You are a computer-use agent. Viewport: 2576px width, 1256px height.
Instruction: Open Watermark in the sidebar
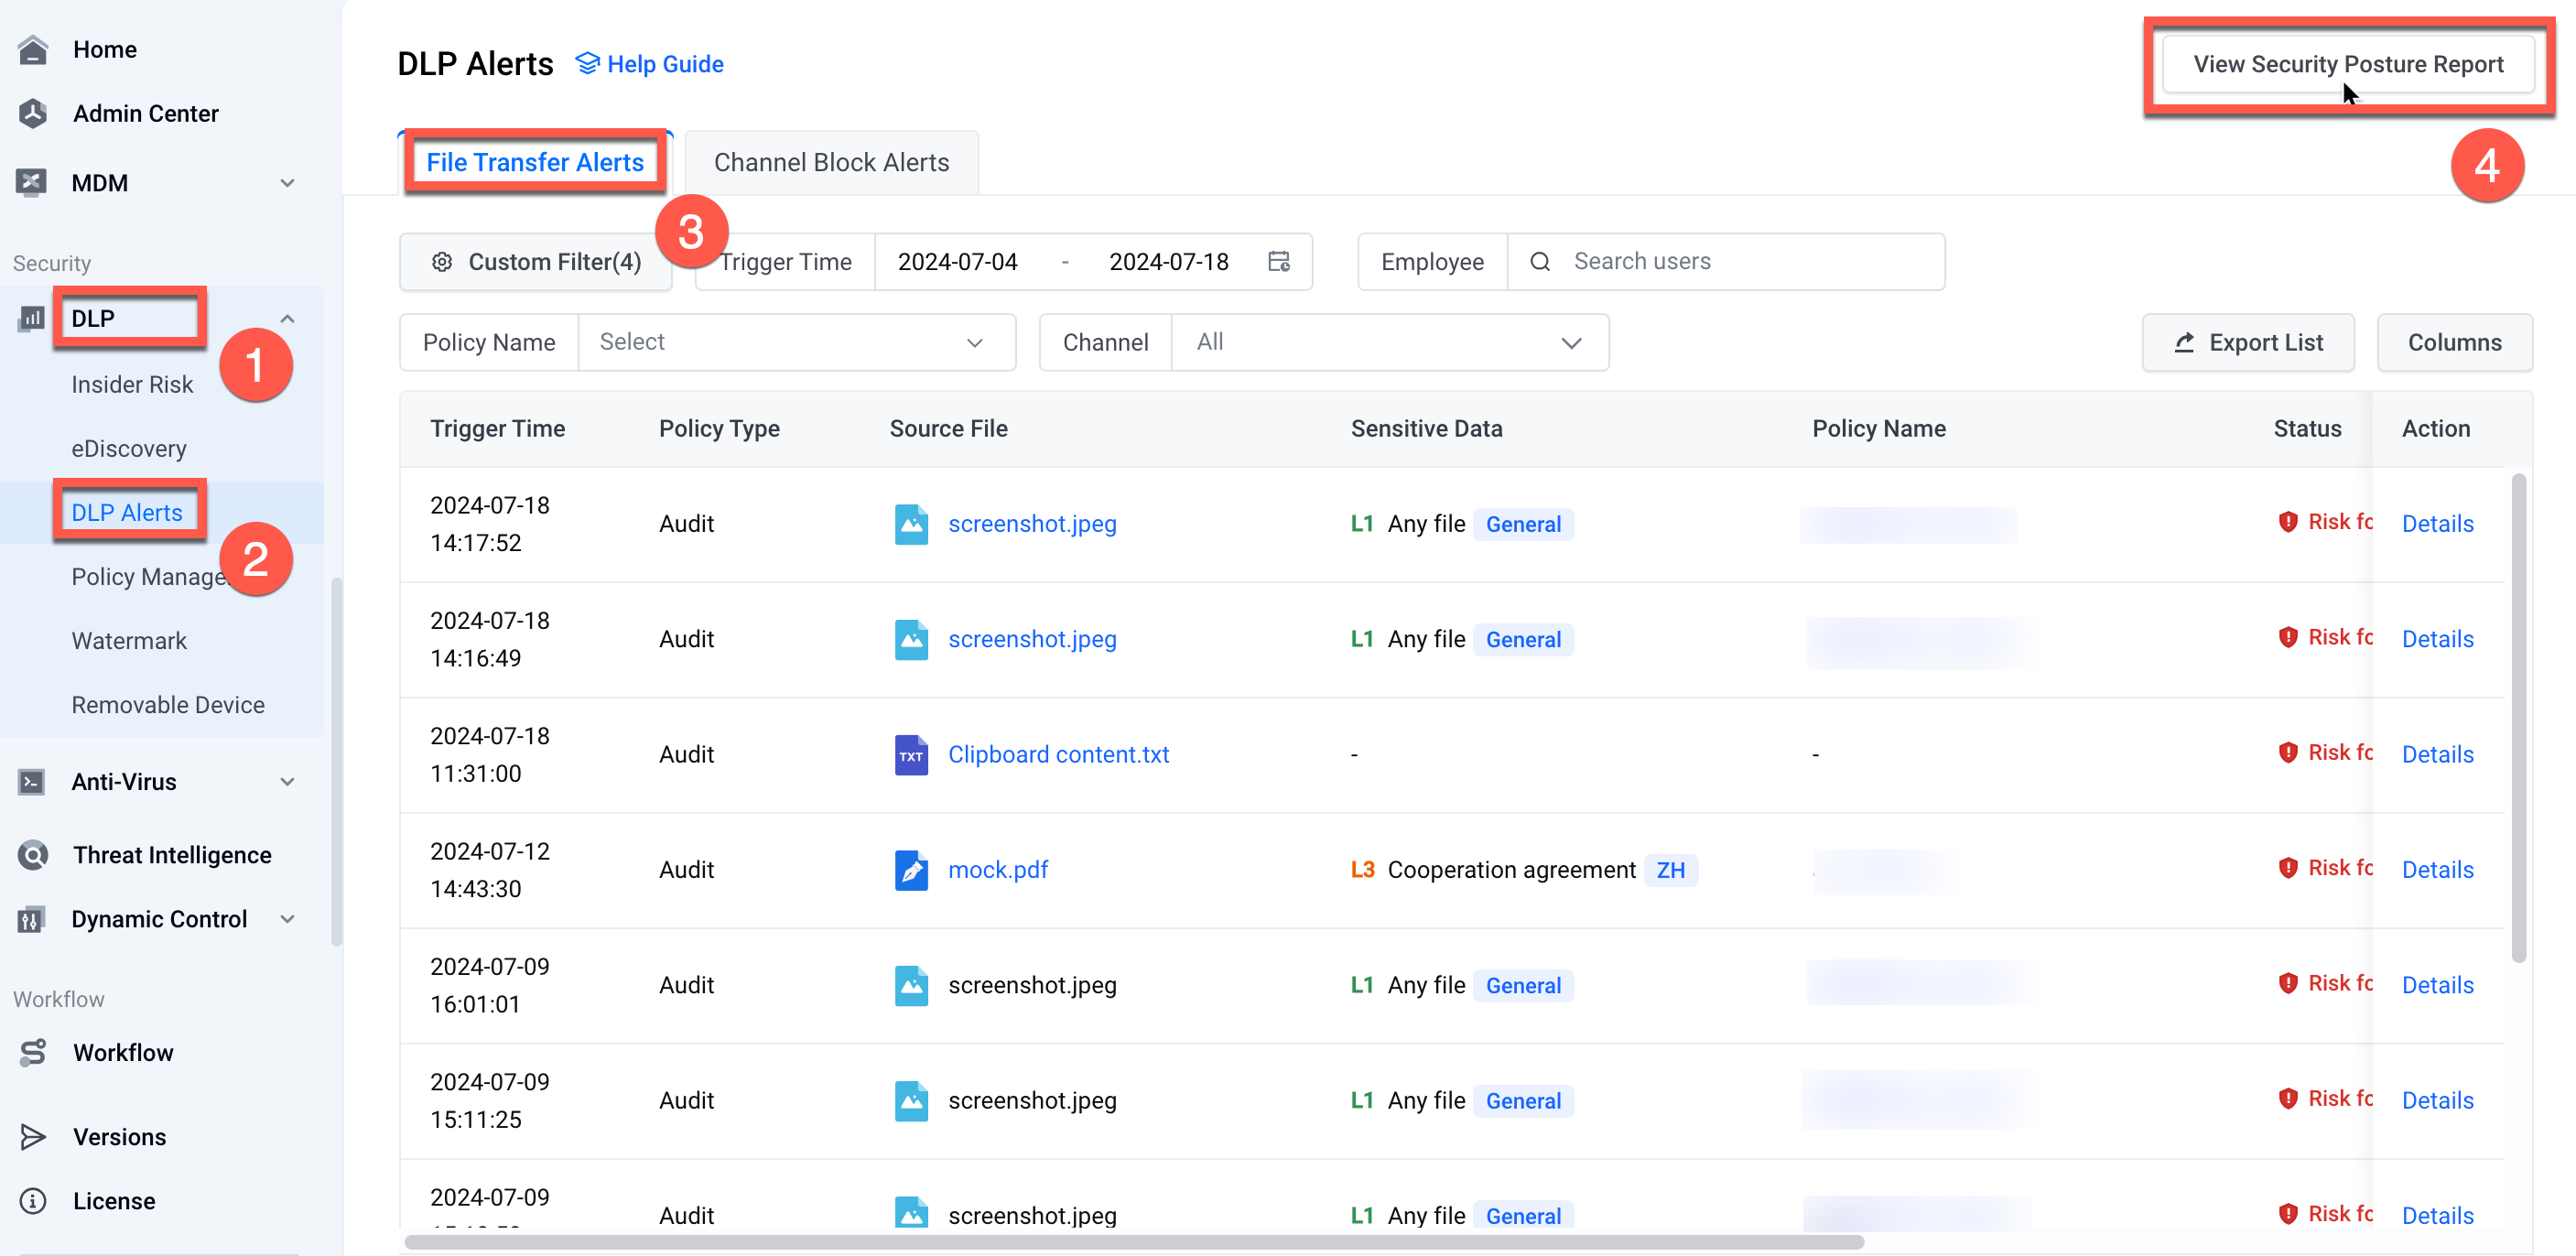(129, 641)
